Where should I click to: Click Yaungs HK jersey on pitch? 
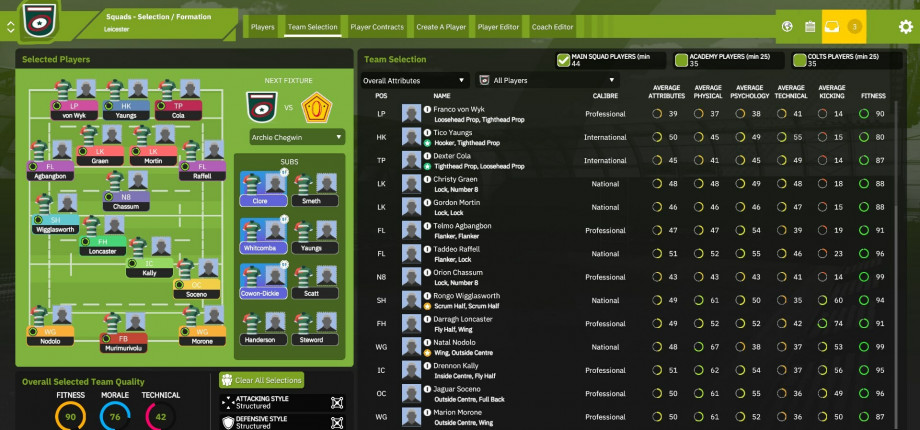click(x=115, y=90)
